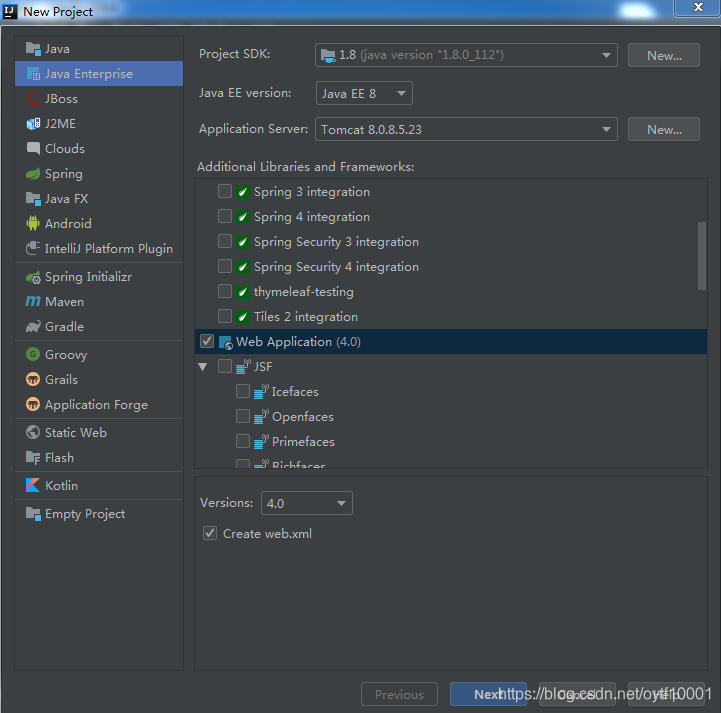Image resolution: width=721 pixels, height=713 pixels.
Task: Select Java Enterprise project category
Action: pyautogui.click(x=99, y=74)
